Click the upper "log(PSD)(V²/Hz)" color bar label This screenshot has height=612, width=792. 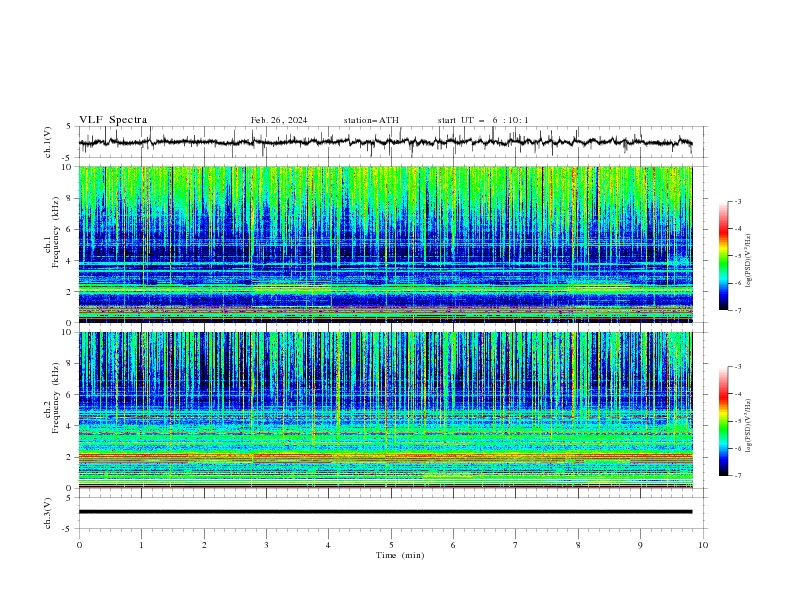click(x=749, y=261)
